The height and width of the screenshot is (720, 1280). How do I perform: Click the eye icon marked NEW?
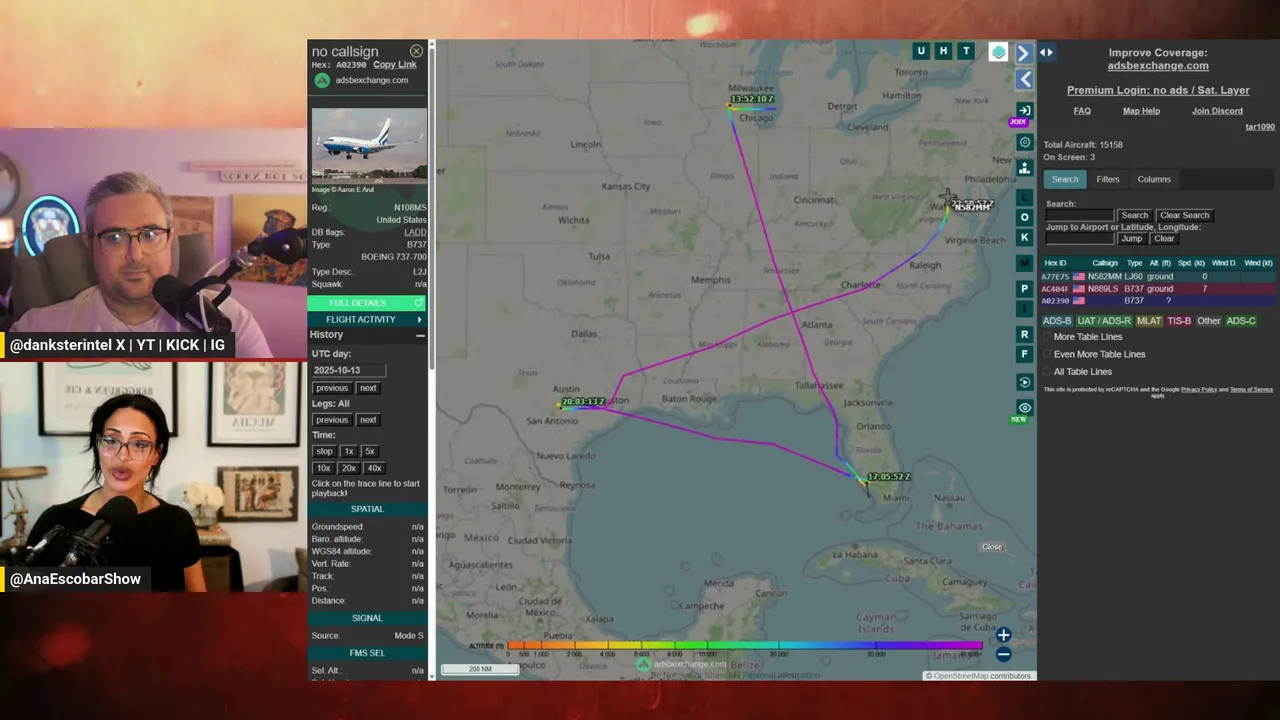(x=1024, y=408)
